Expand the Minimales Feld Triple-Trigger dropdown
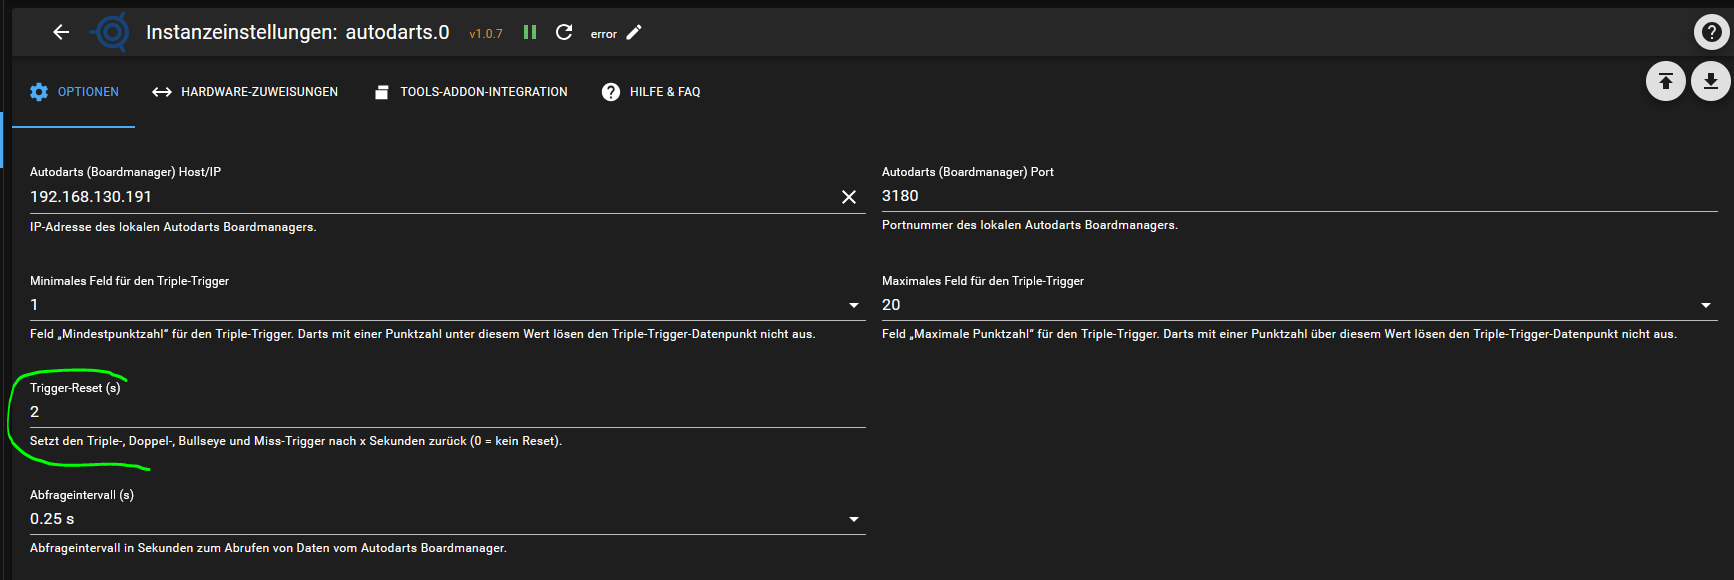This screenshot has width=1734, height=580. pos(853,305)
